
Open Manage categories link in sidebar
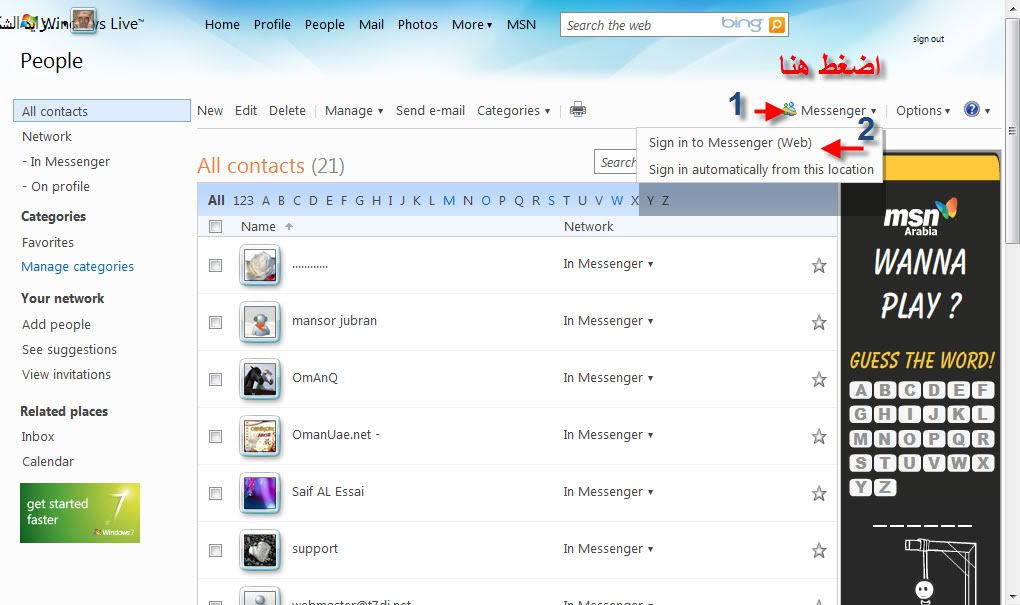tap(77, 267)
